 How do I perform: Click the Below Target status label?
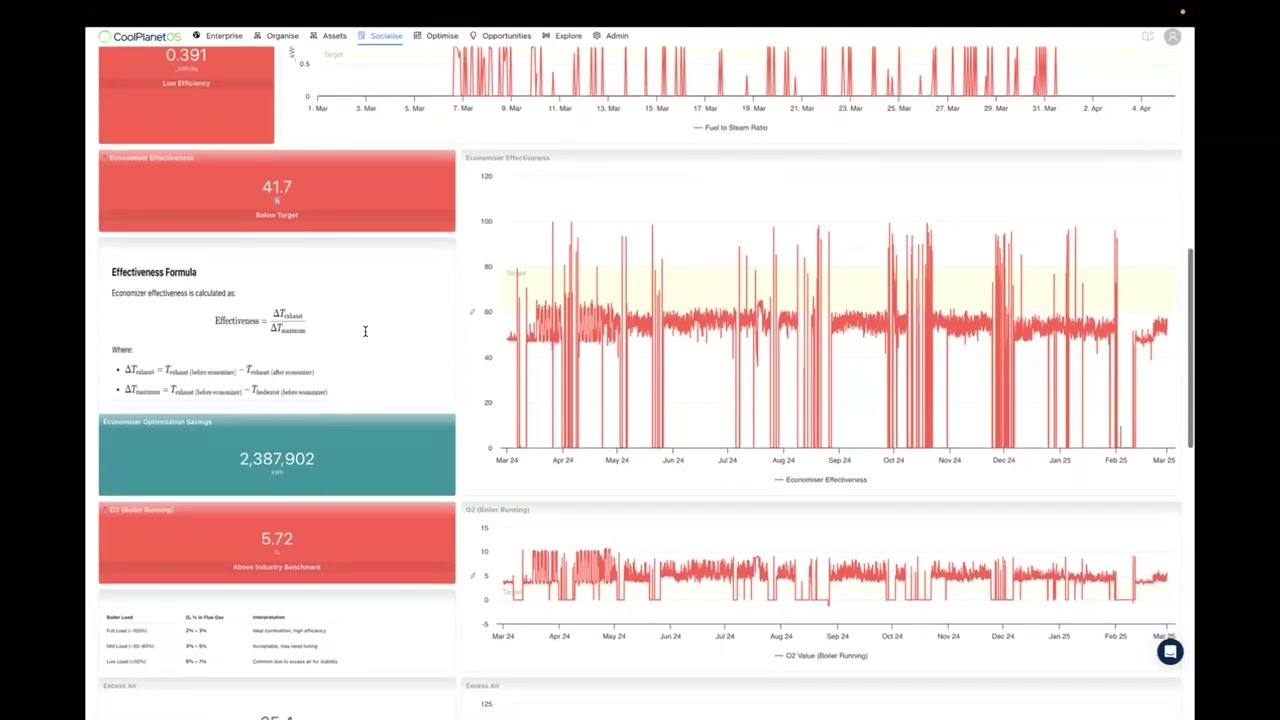point(277,215)
